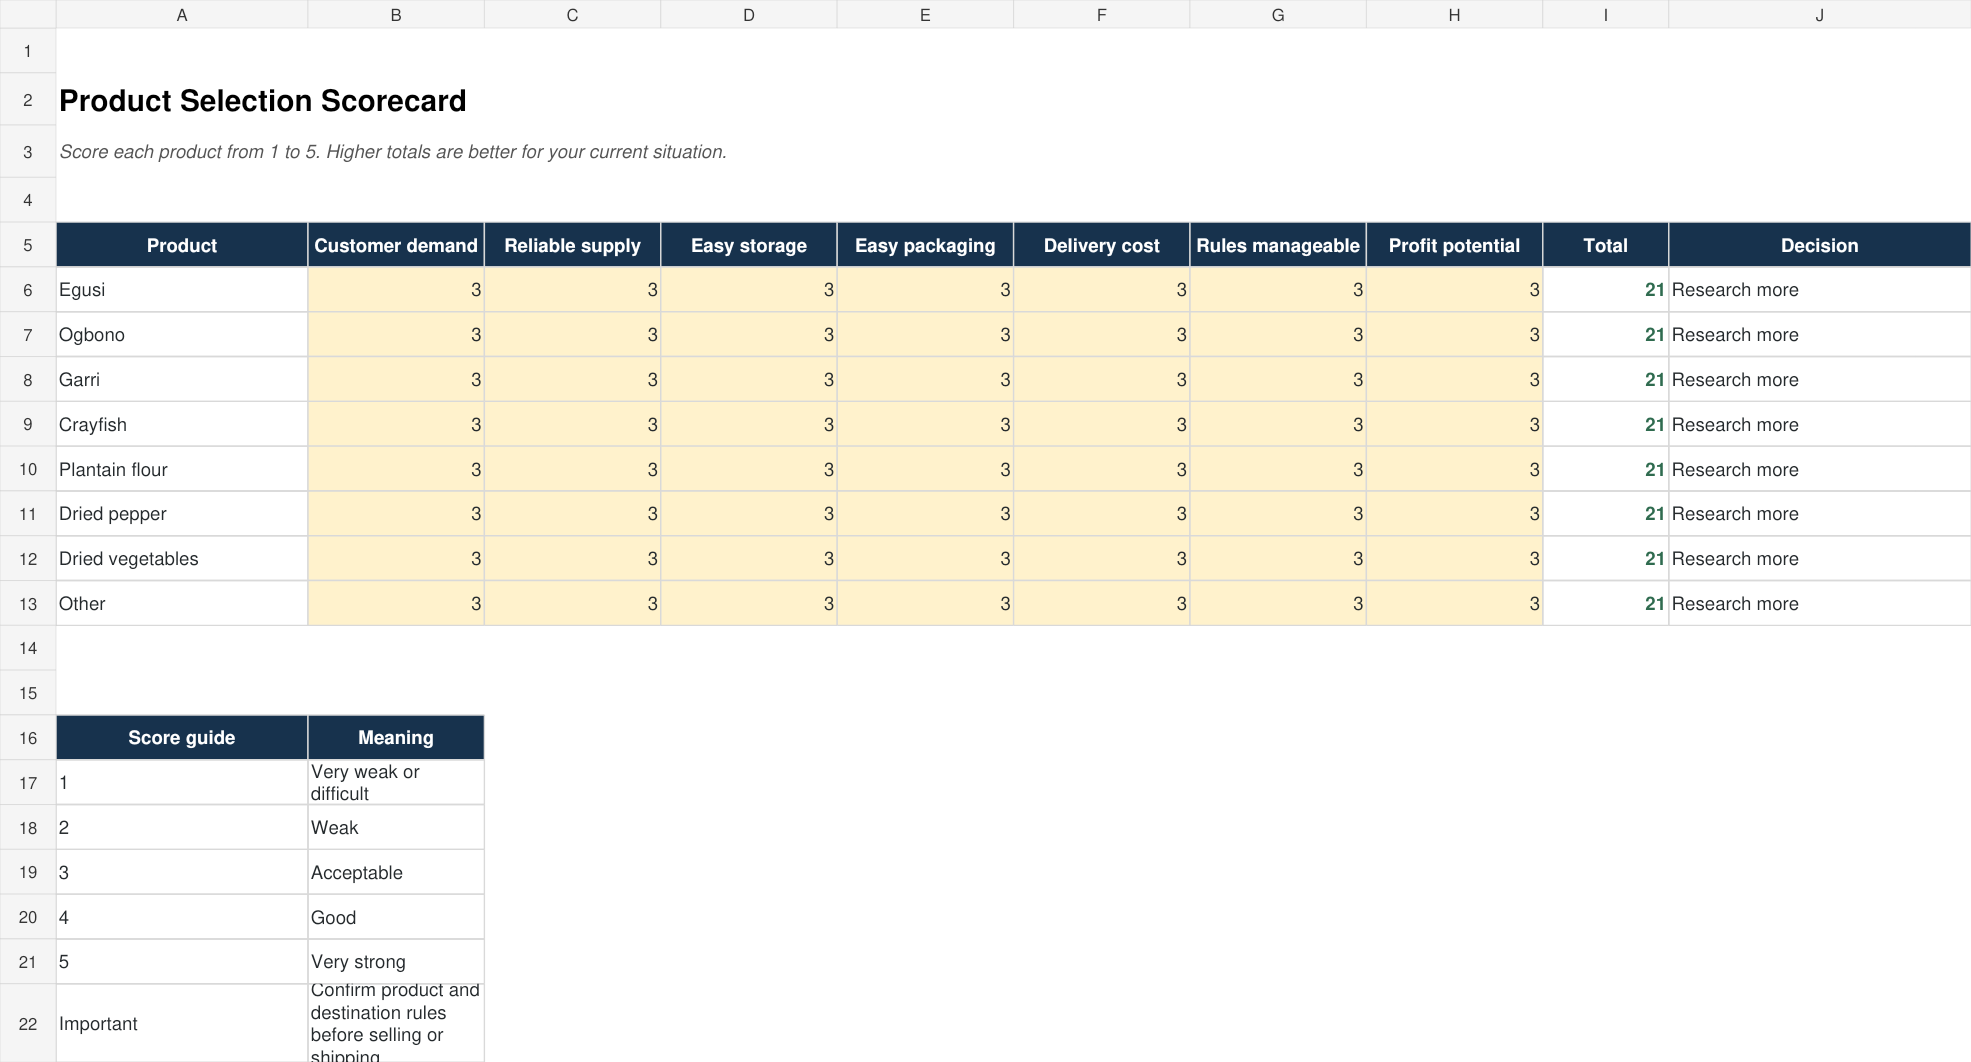Click the Total value for Ogbono

tap(1605, 335)
